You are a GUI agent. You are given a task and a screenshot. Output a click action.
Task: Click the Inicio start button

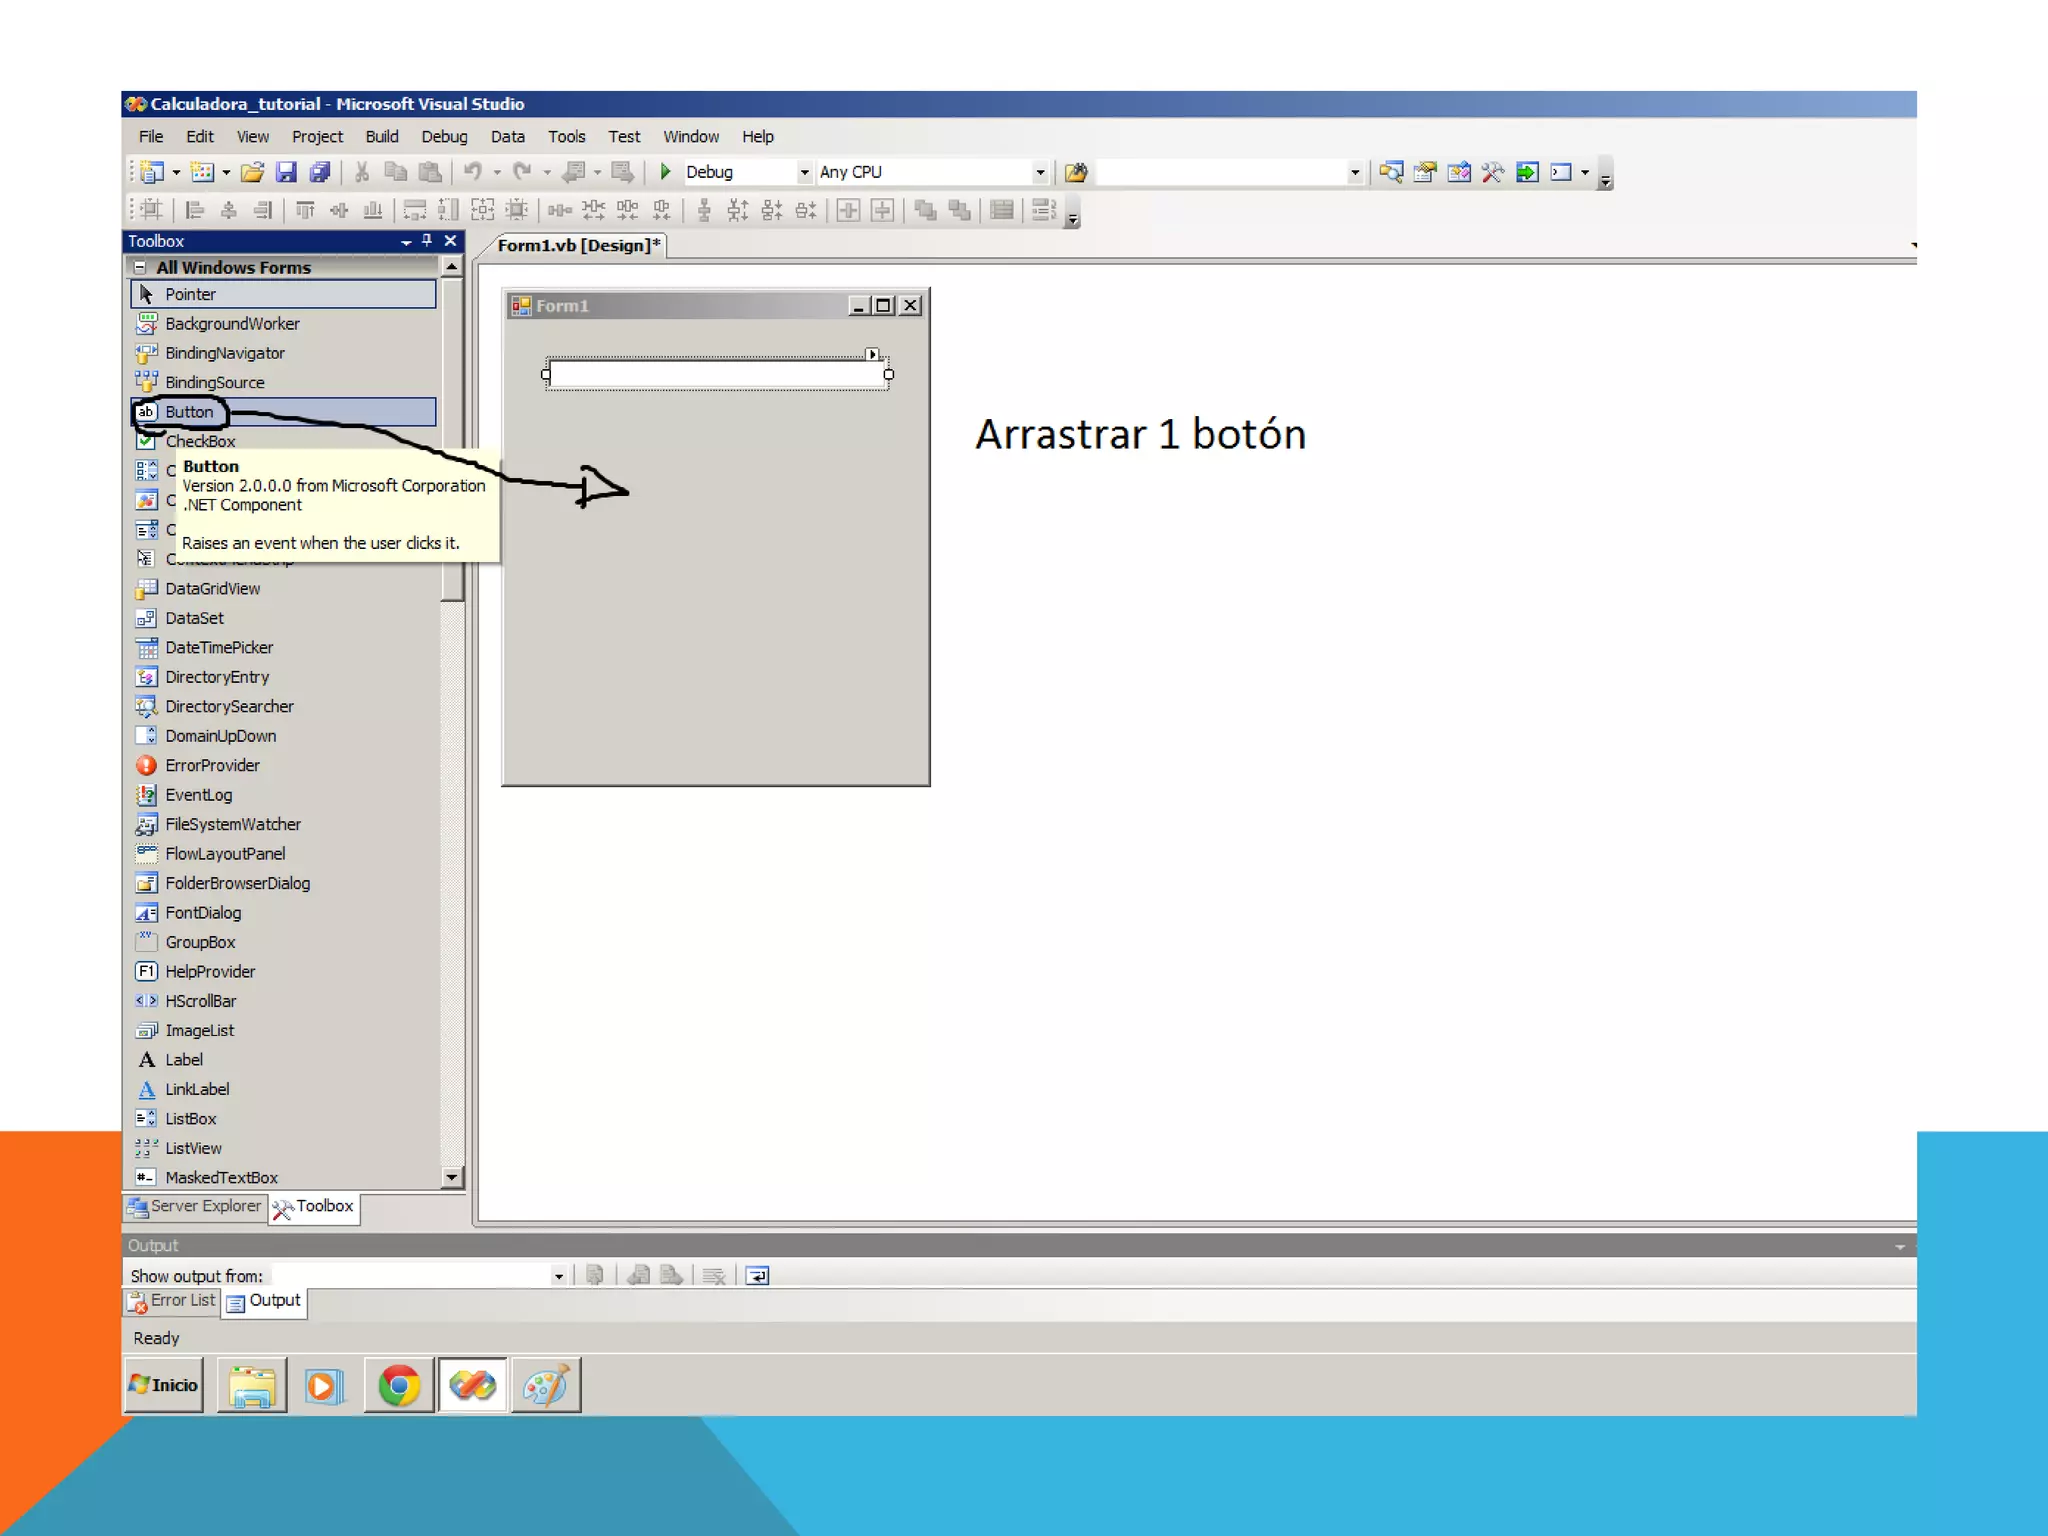[164, 1385]
